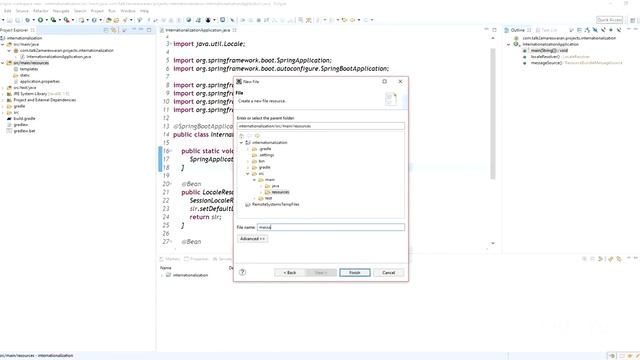
Task: Click the back arrow in folder toolbar
Action: point(249,136)
